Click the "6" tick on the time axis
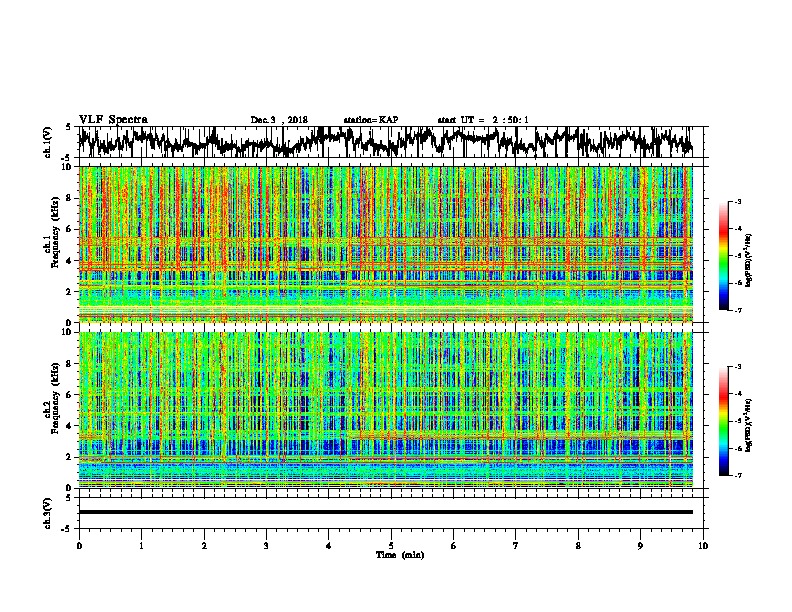The image size is (792, 612). (x=454, y=546)
